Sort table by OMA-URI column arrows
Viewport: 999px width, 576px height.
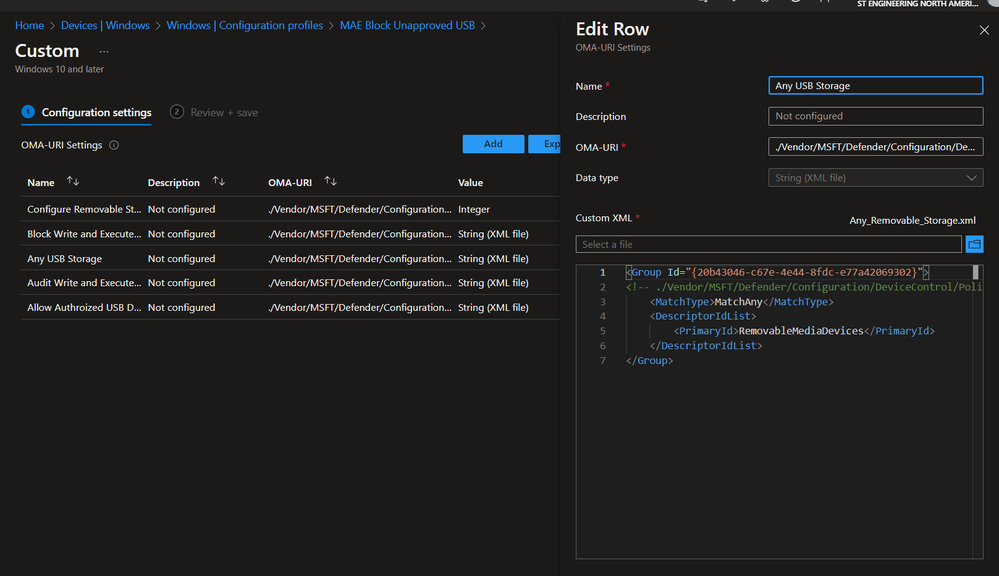[x=330, y=182]
